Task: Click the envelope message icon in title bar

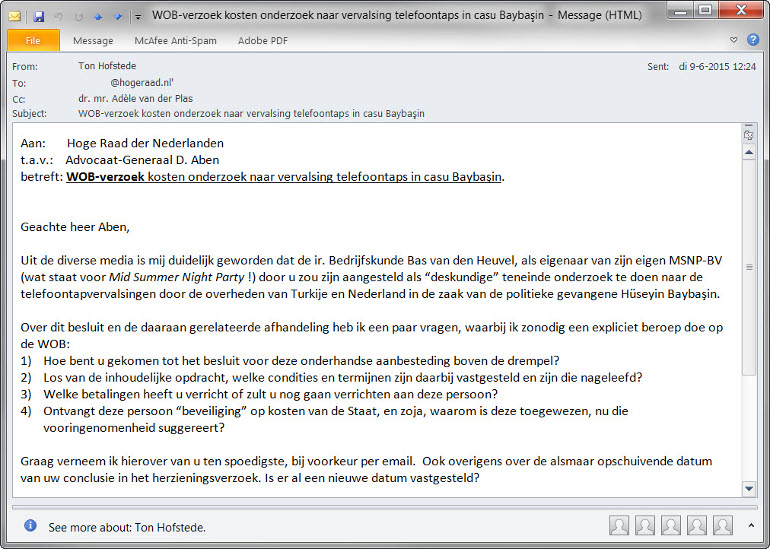Action: click(14, 16)
